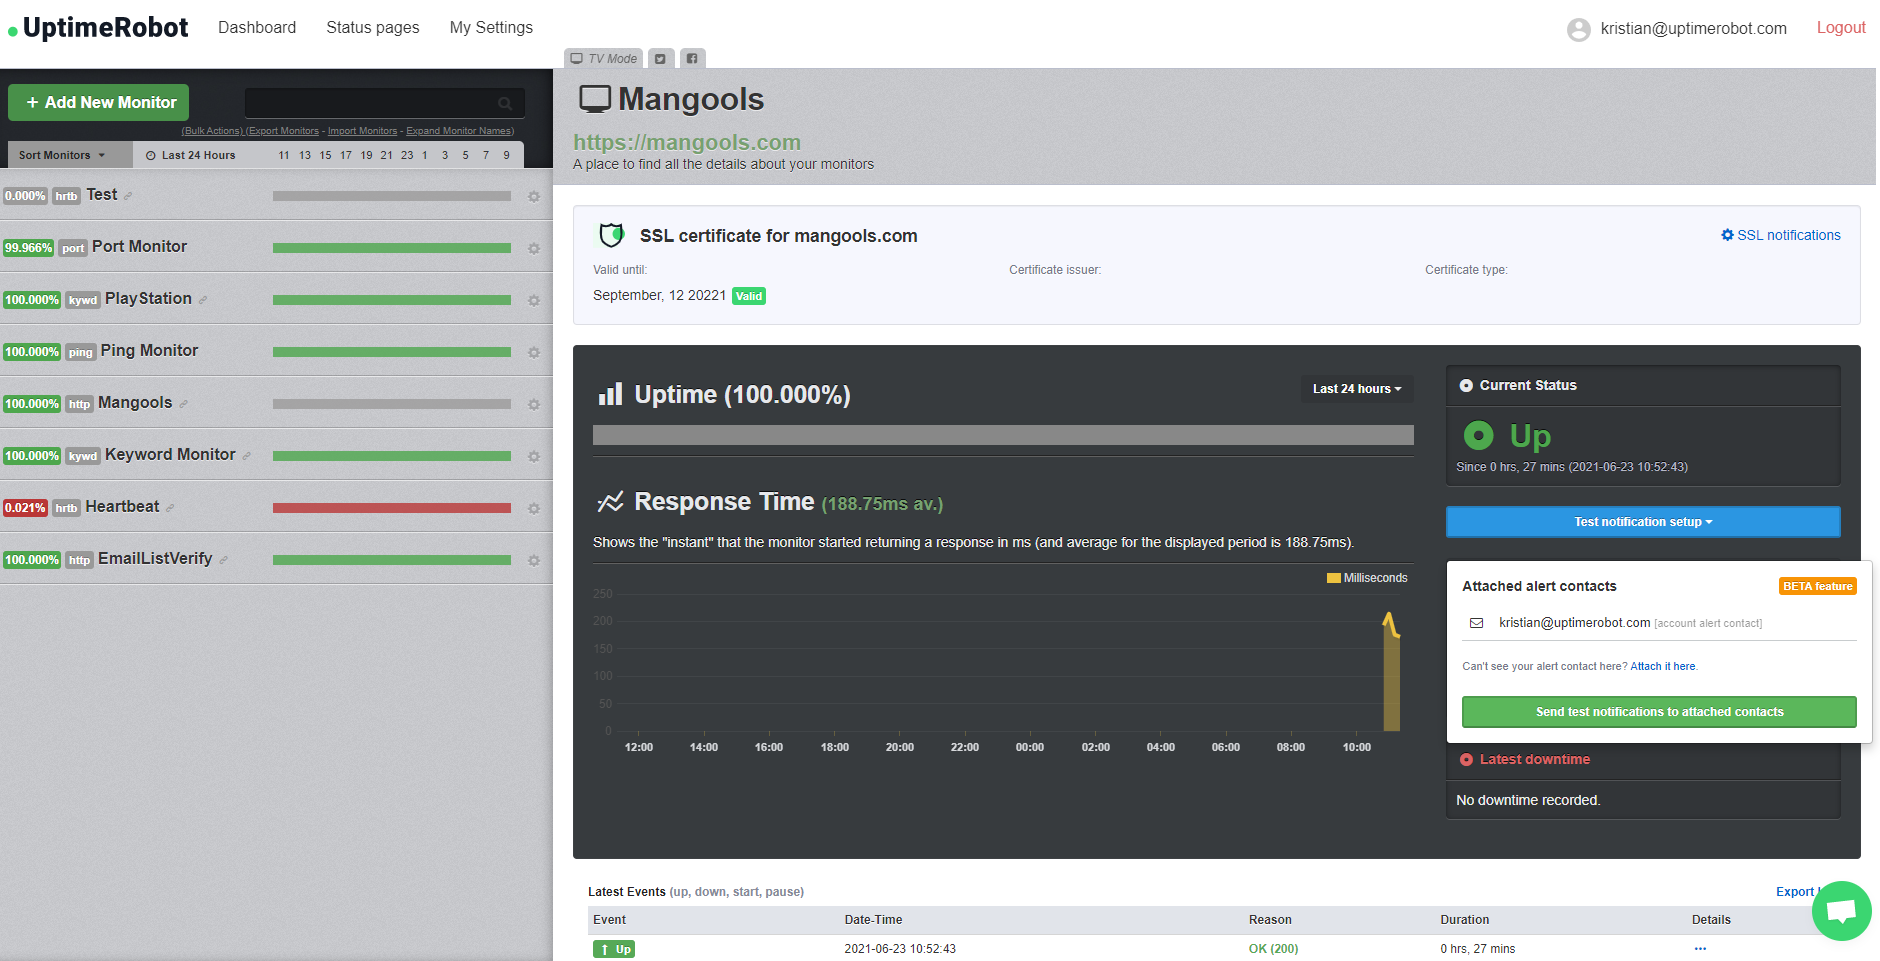Viewport: 1880px width, 961px height.
Task: Click the Twitter share icon near TV Mode
Action: pyautogui.click(x=660, y=58)
